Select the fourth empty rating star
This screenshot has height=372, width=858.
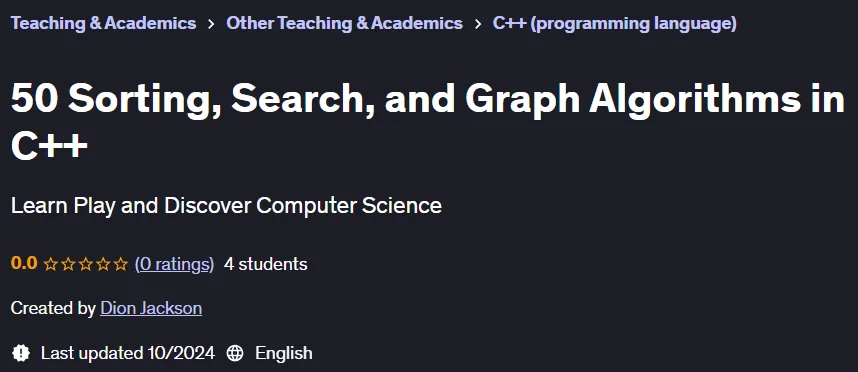pos(103,265)
